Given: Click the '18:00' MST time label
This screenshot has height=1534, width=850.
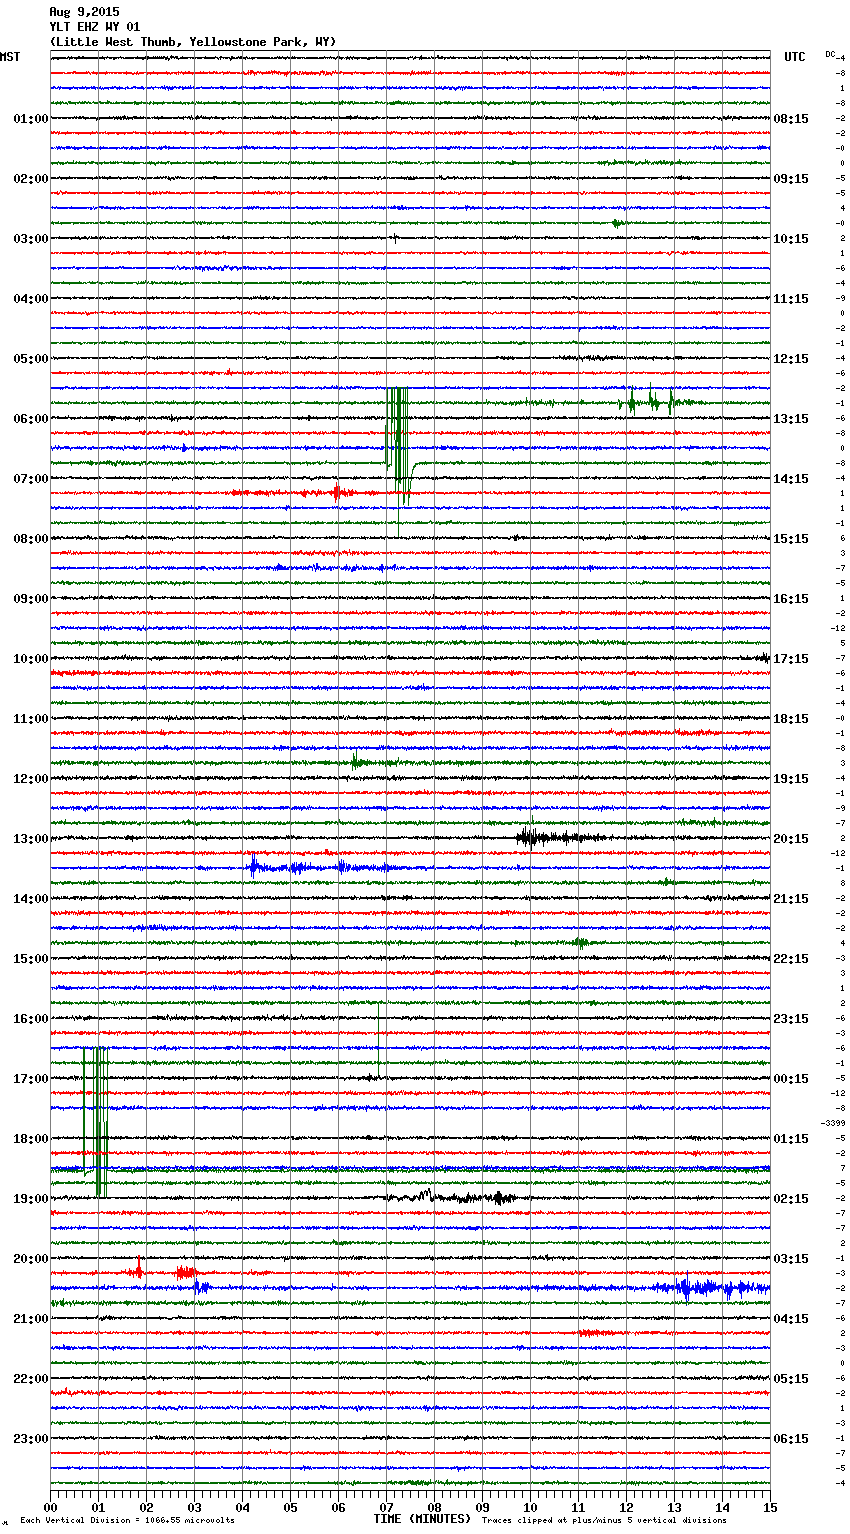Looking at the screenshot, I should point(31,1139).
